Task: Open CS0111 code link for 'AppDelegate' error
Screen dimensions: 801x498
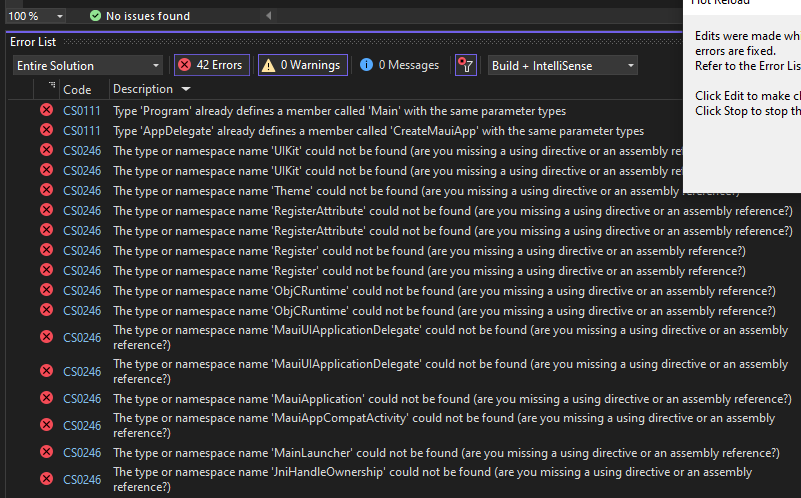Action: [82, 131]
